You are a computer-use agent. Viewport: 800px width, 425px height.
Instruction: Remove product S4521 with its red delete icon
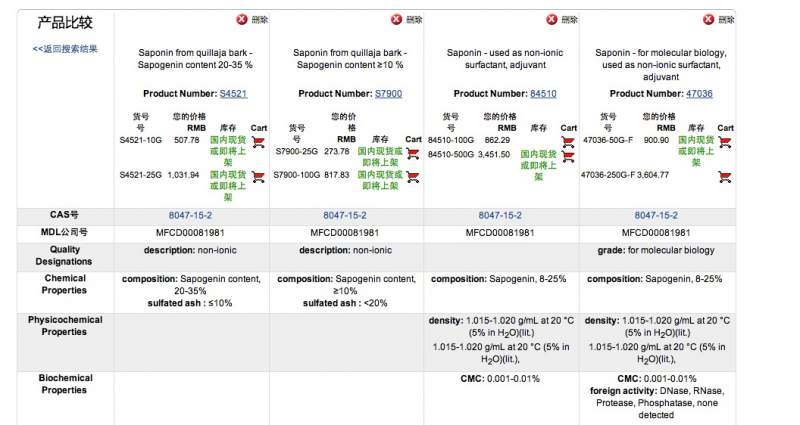[241, 19]
